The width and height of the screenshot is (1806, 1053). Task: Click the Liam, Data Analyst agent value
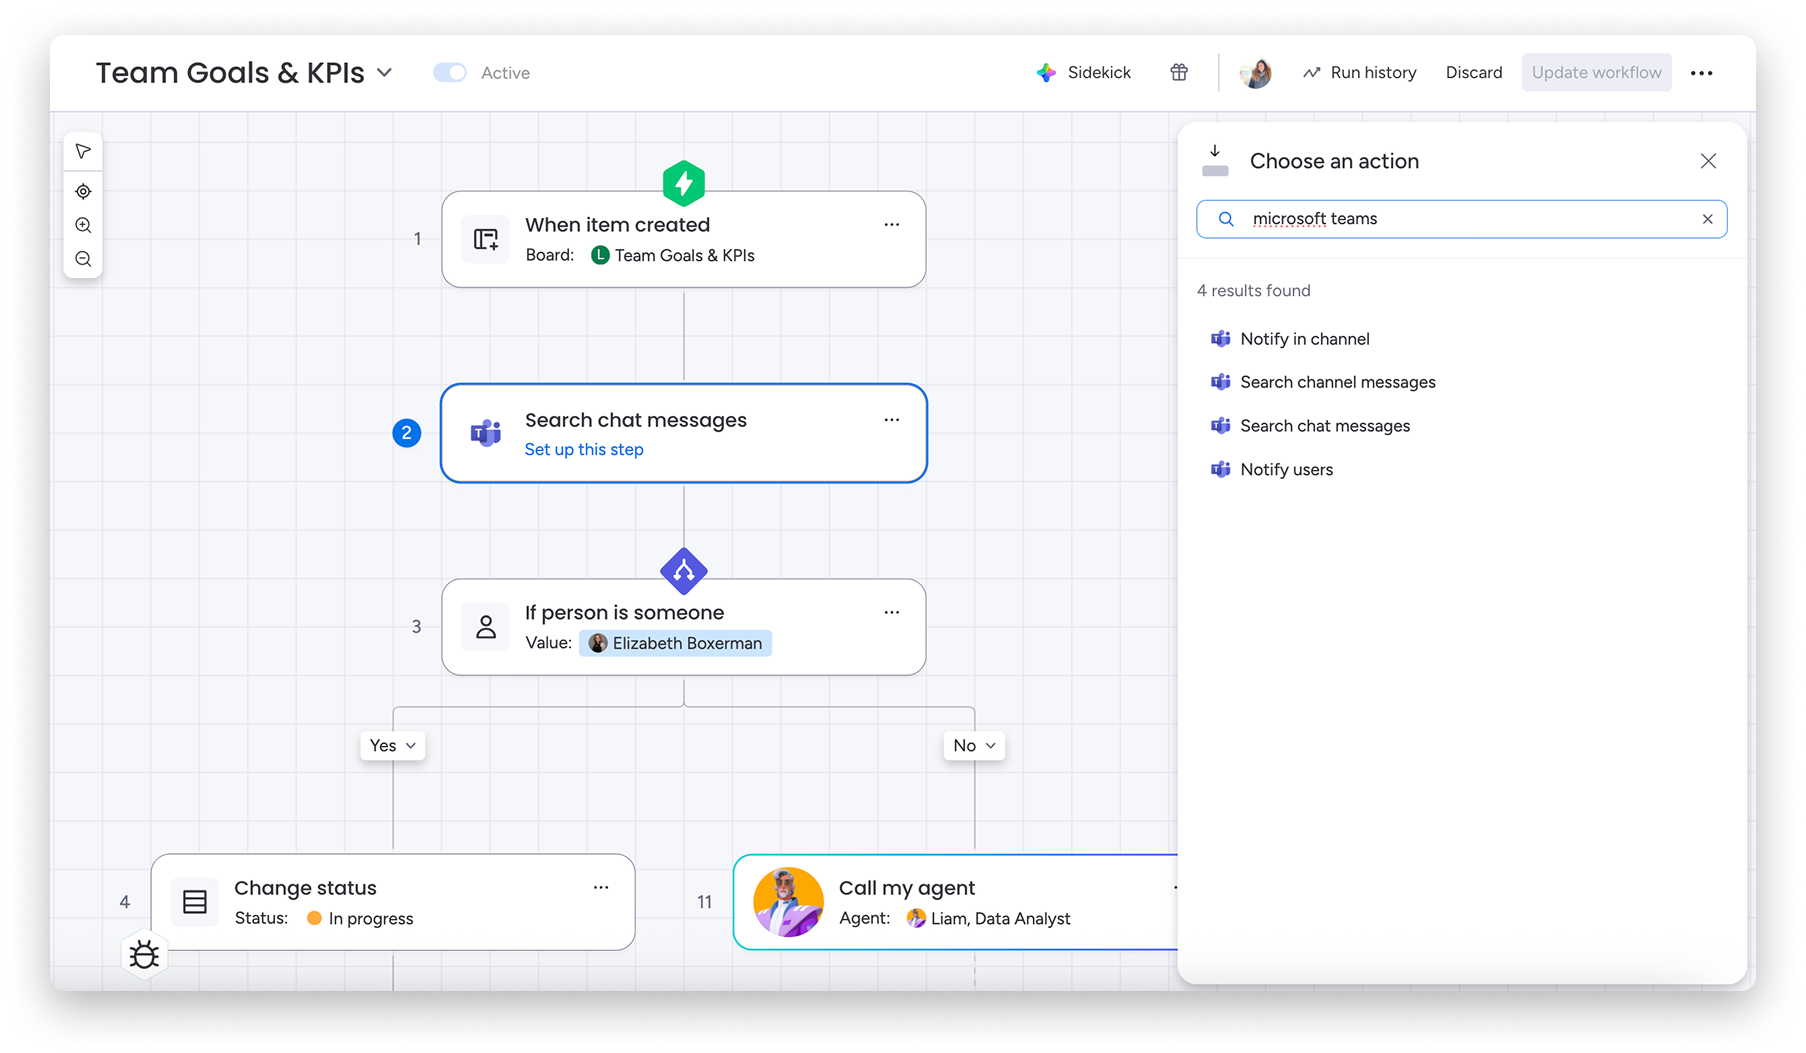[988, 918]
